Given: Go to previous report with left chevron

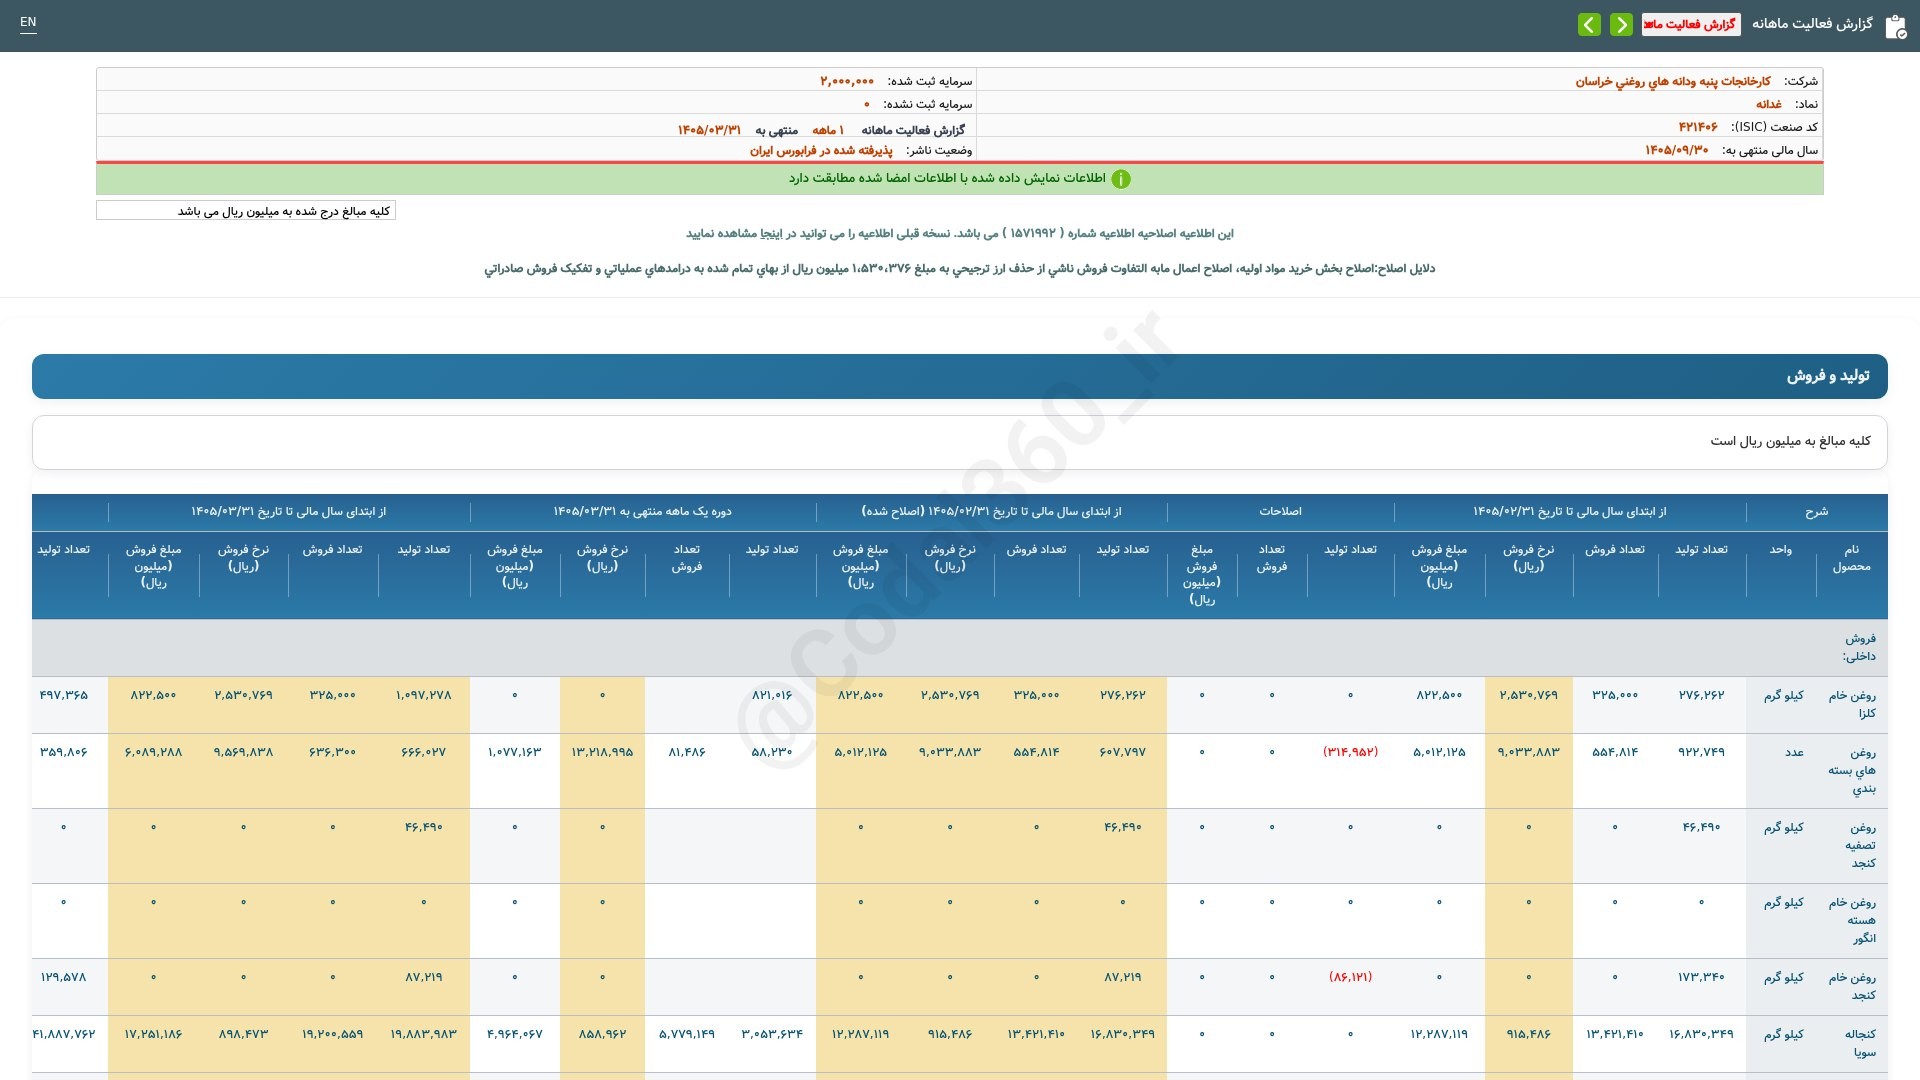Looking at the screenshot, I should 1589,24.
